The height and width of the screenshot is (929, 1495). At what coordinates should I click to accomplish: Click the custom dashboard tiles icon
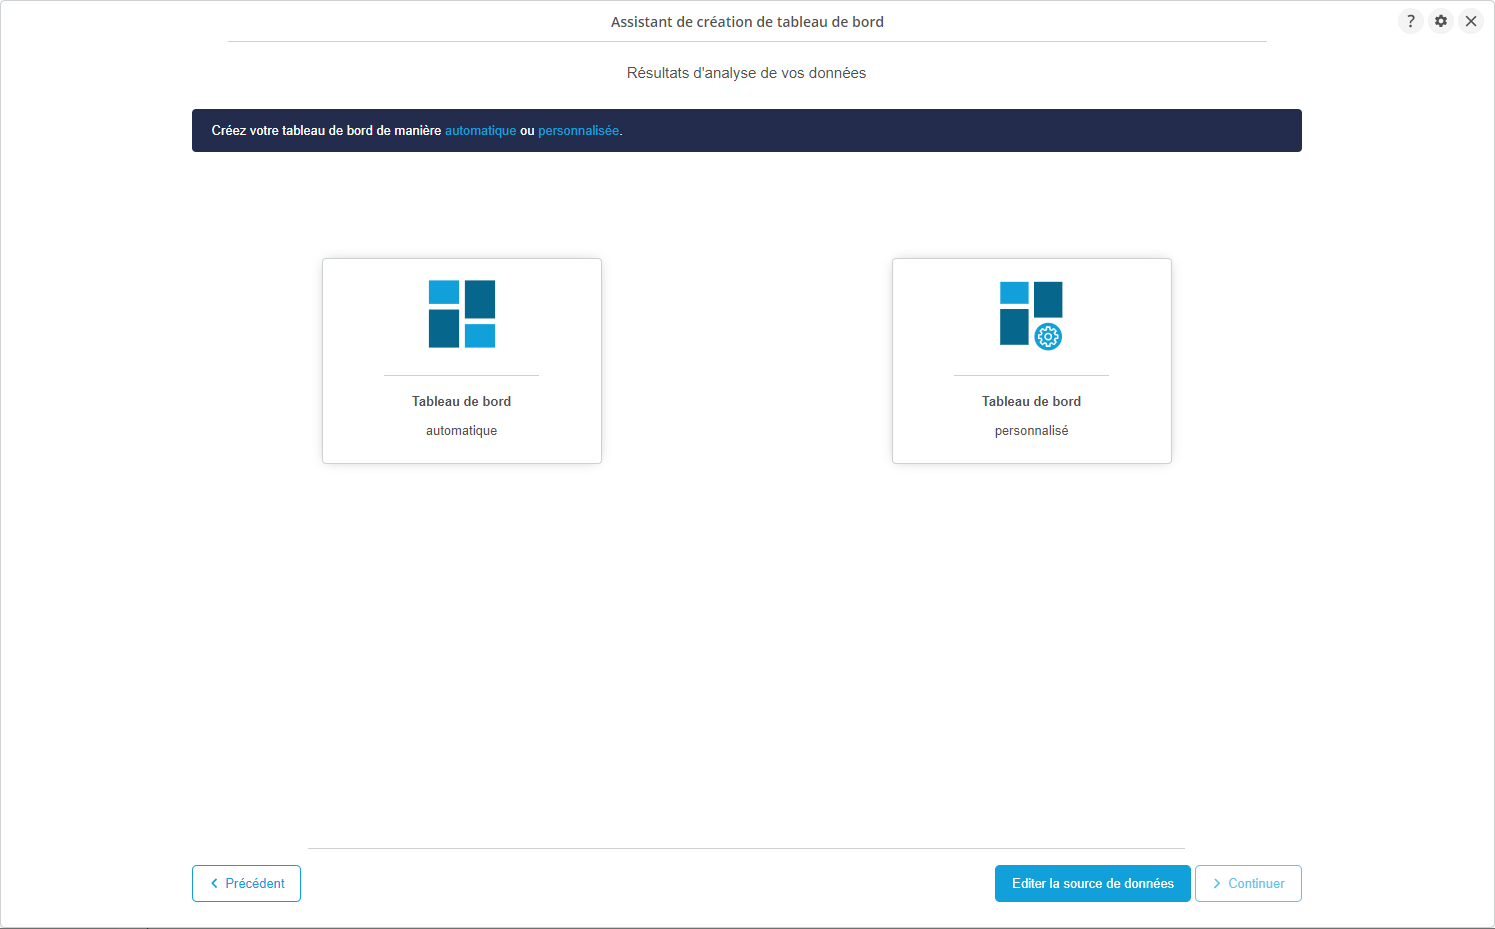click(x=1030, y=313)
